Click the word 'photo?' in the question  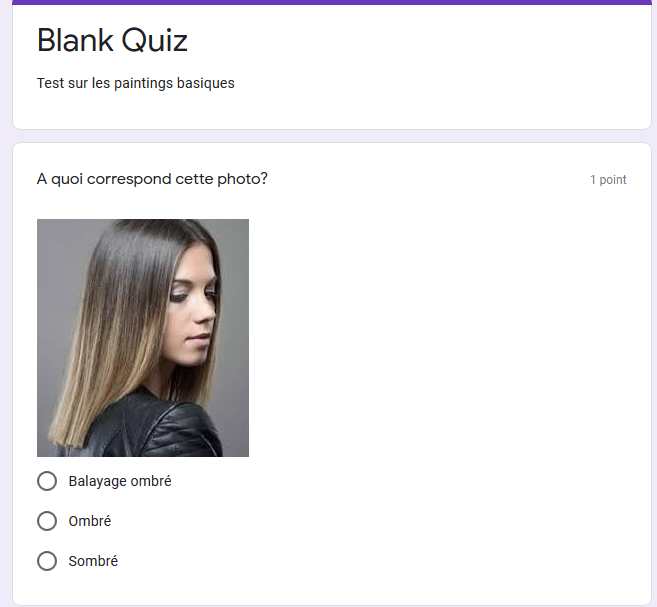click(x=242, y=179)
